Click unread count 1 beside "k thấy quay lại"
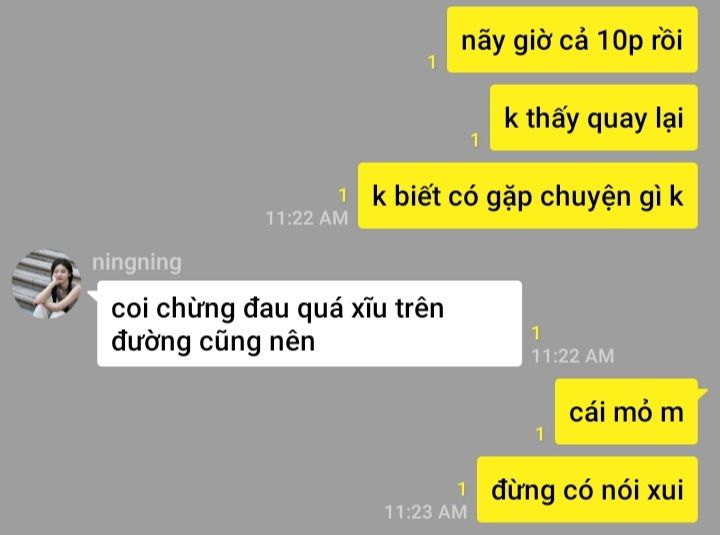Image resolution: width=720 pixels, height=535 pixels. click(x=475, y=140)
